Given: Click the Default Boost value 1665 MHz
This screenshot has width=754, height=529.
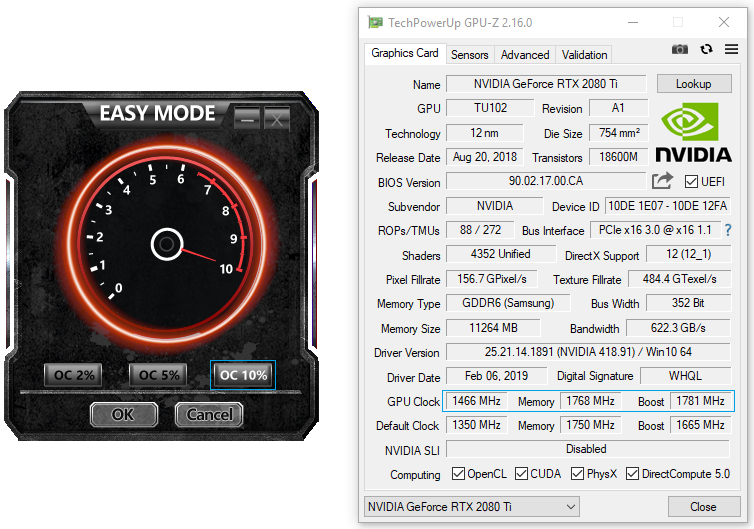Looking at the screenshot, I should pyautogui.click(x=700, y=425).
